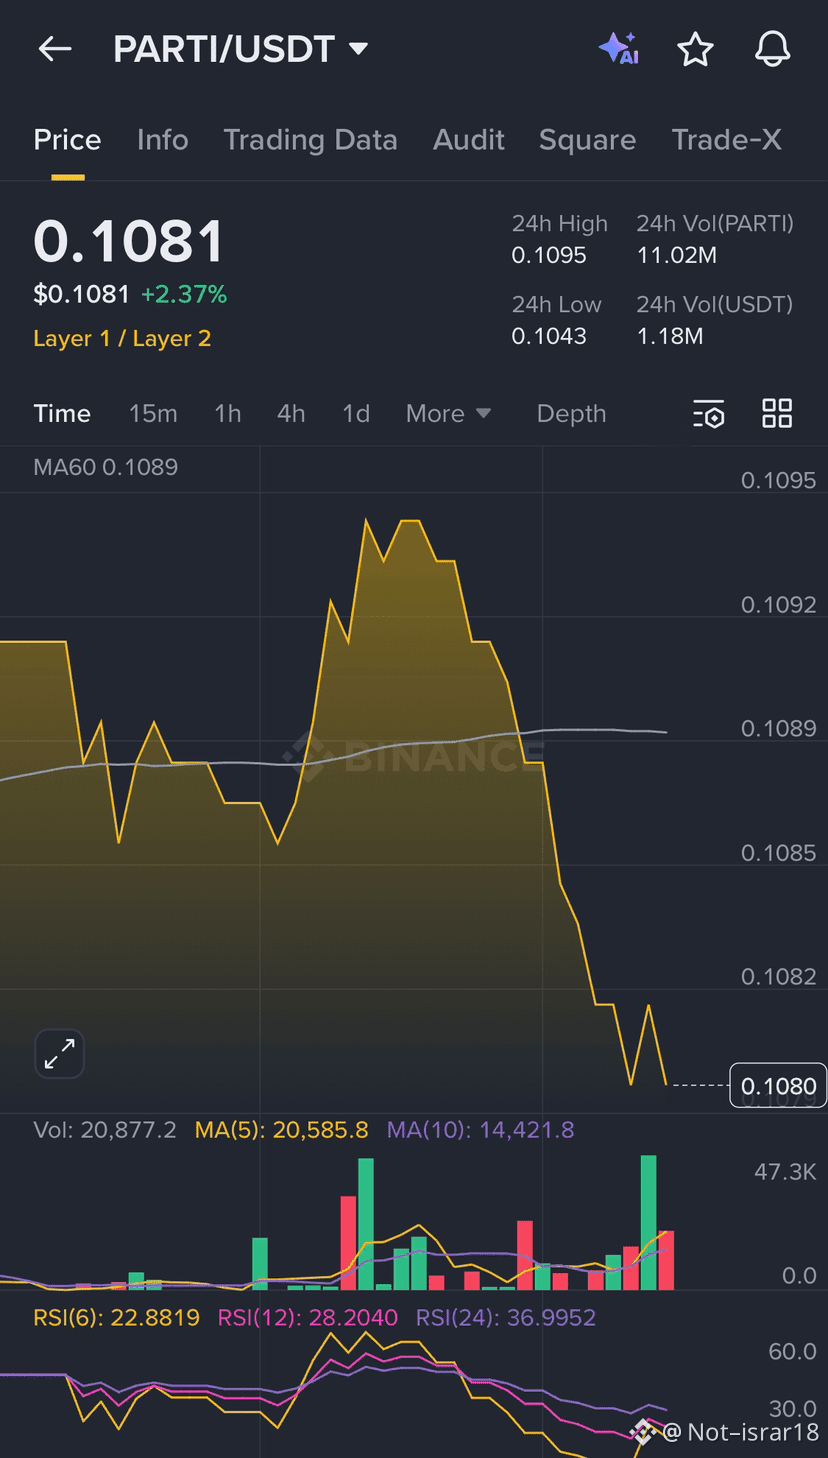828x1458 pixels.
Task: Tap the tallest green volume bar at right
Action: point(648,1222)
